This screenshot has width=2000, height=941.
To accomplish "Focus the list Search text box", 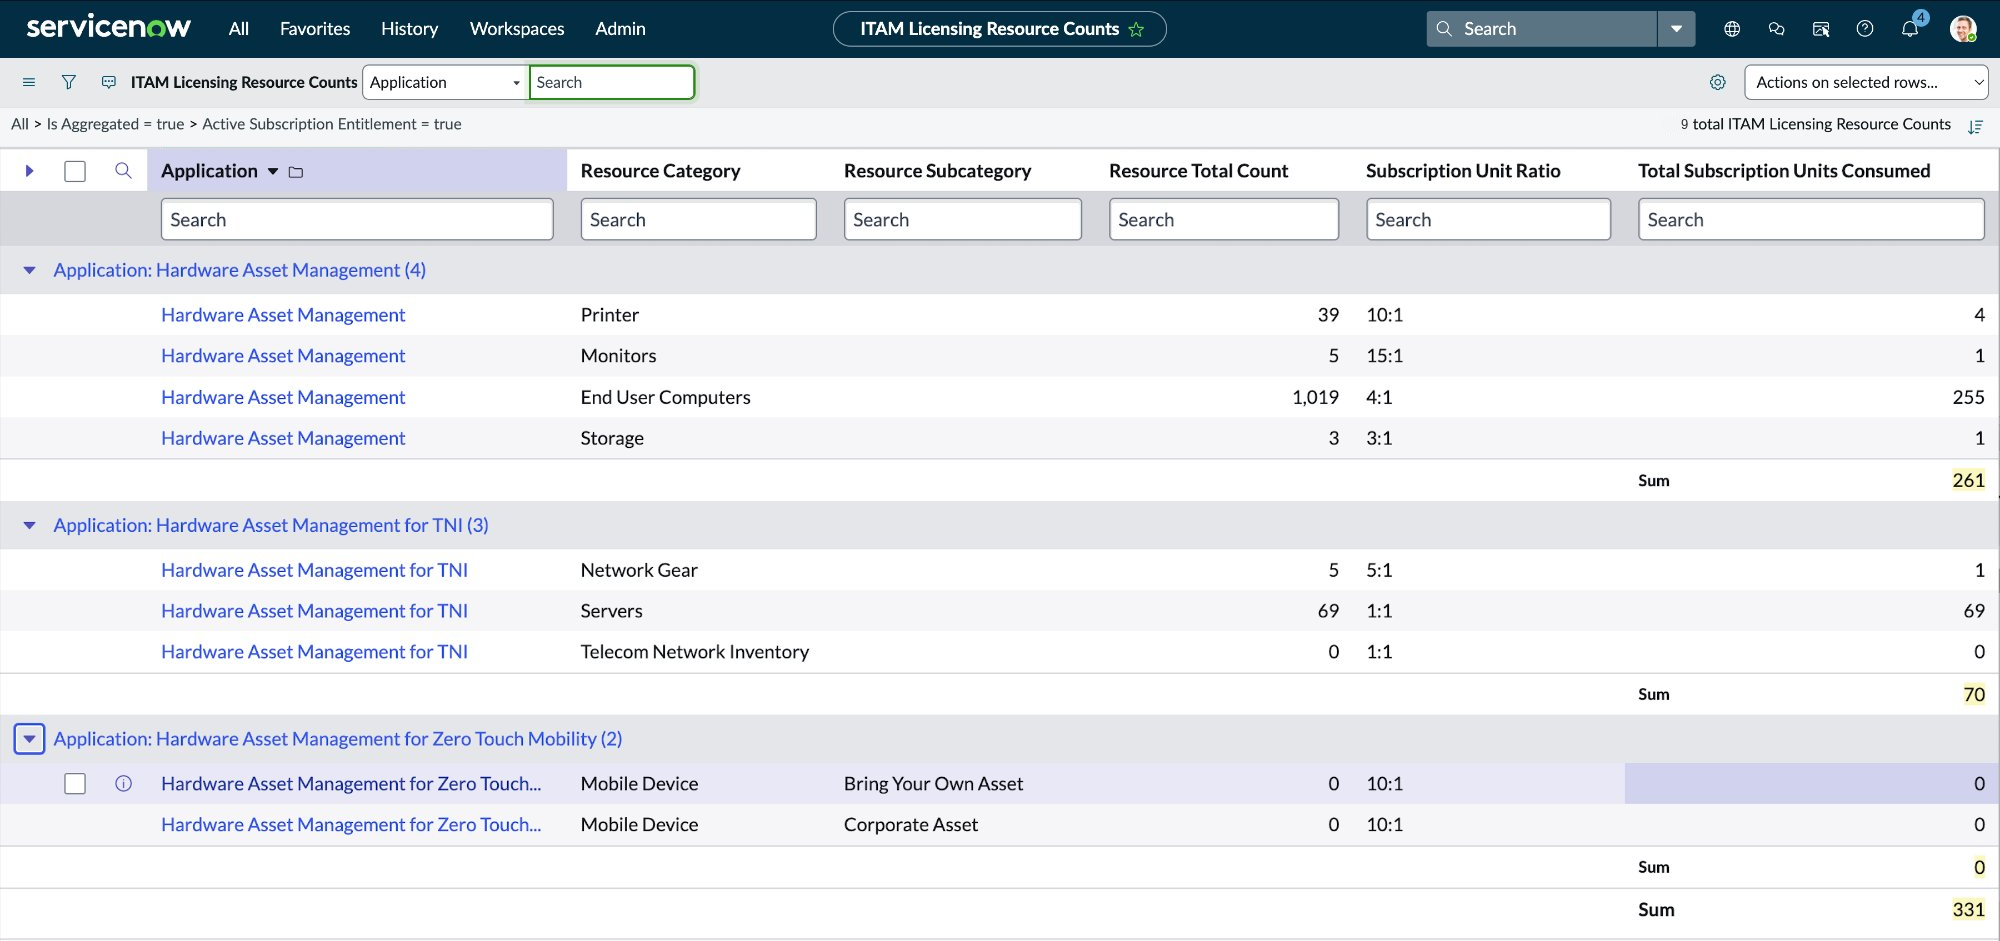I will pos(612,82).
